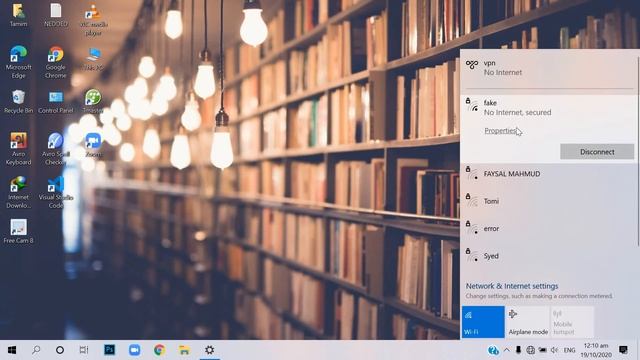The height and width of the screenshot is (360, 640).
Task: Click the battery tray icon
Action: 542,350
